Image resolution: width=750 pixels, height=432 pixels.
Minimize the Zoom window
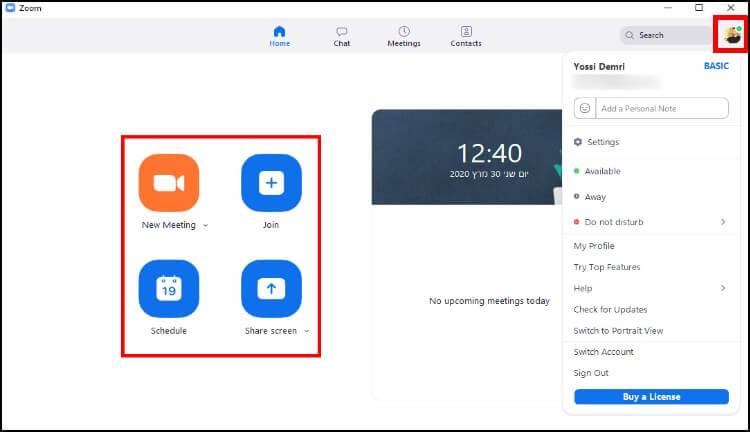[668, 8]
